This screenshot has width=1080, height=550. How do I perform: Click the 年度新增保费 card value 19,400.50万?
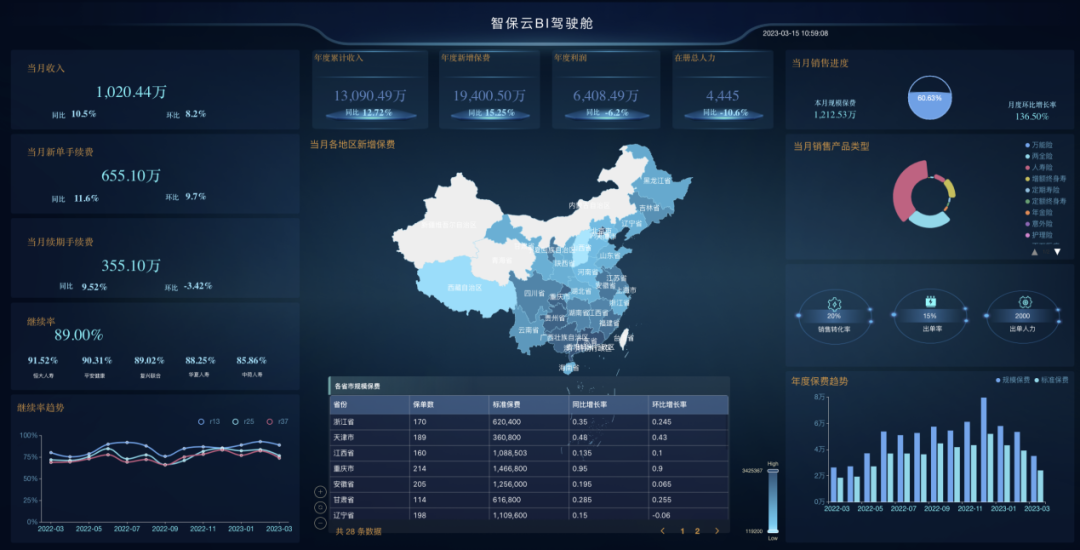[x=489, y=96]
